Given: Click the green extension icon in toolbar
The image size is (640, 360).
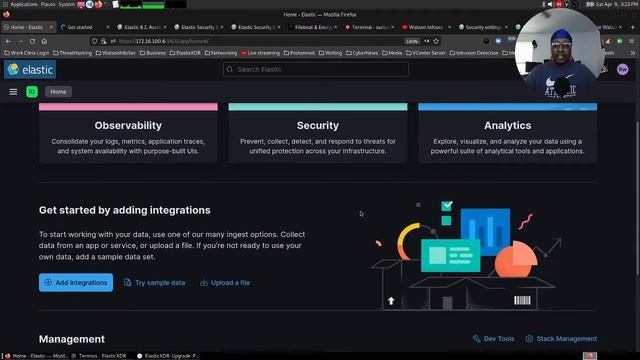Looking at the screenshot, I should tap(620, 41).
